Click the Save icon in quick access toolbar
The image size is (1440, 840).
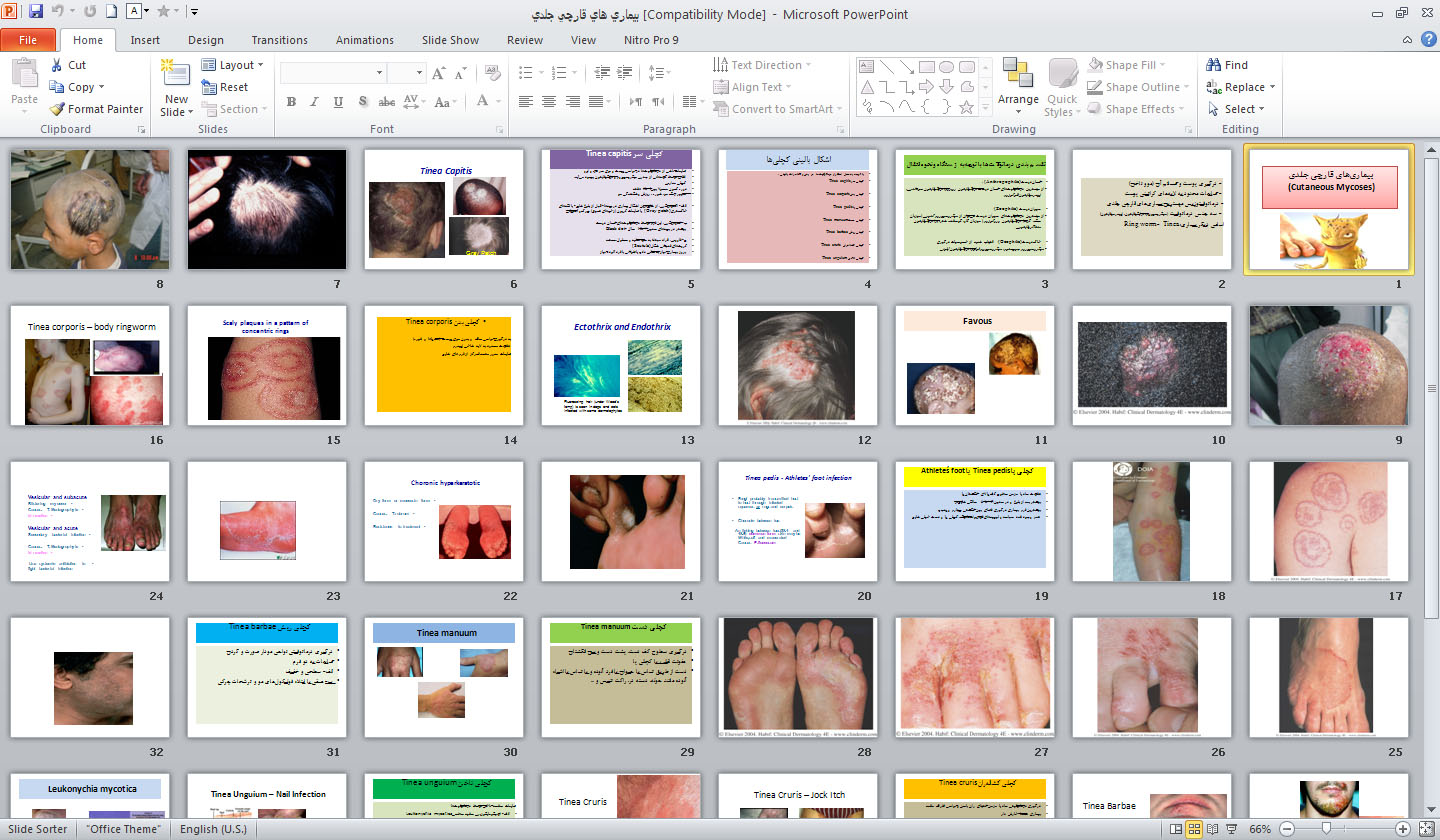(x=36, y=12)
